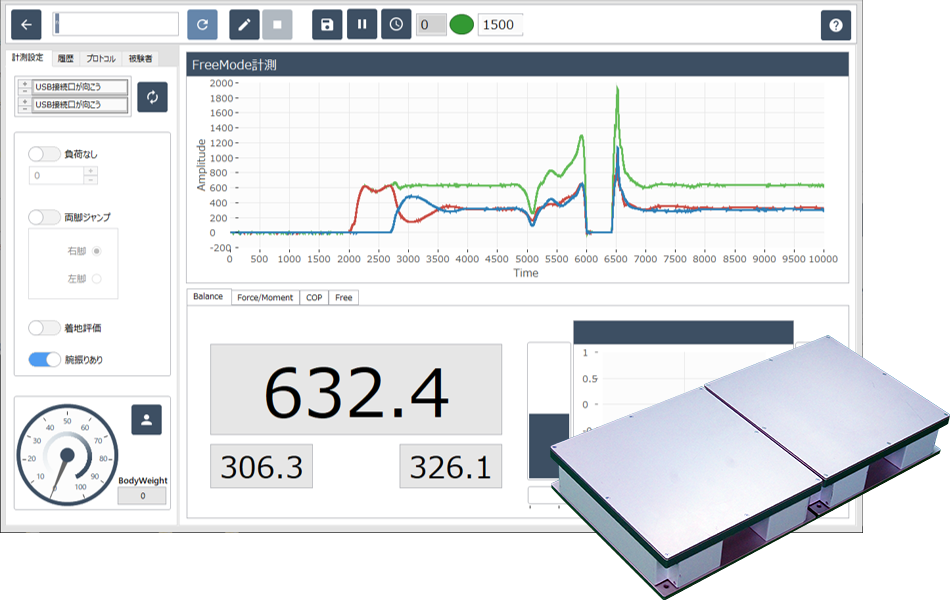Viewport: 950px width, 600px height.
Task: Select the 左脚 radio button
Action: tap(97, 280)
